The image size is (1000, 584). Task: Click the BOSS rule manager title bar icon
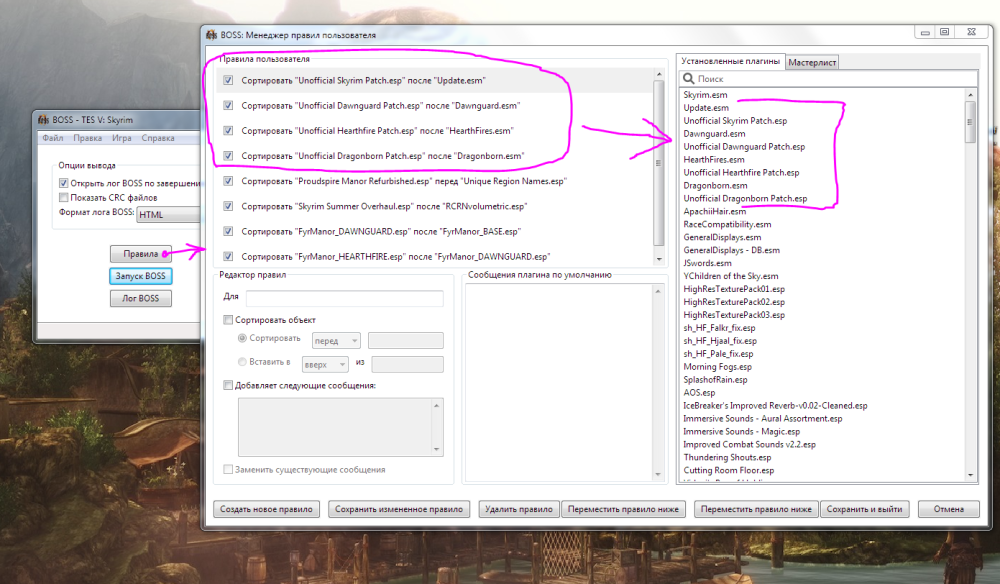(x=211, y=34)
